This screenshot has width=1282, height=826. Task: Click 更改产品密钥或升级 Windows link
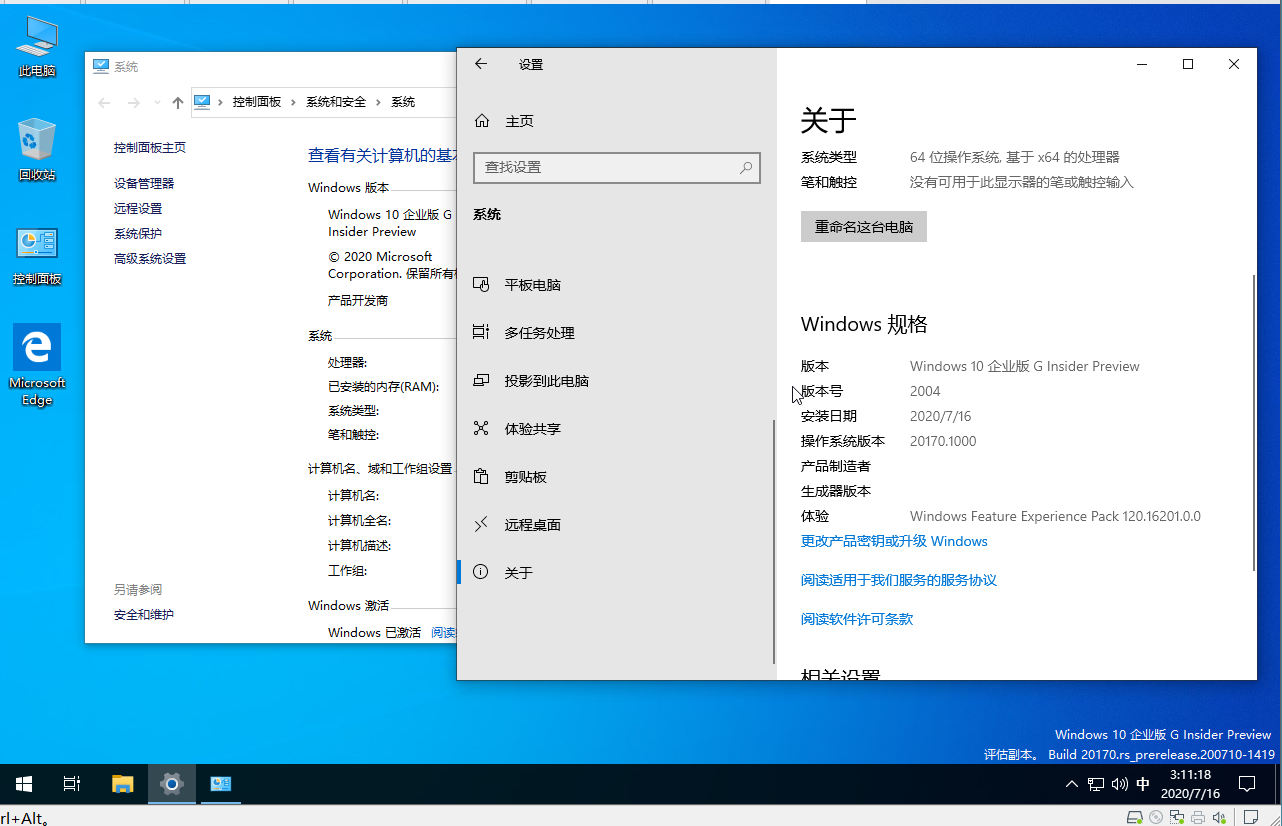click(894, 541)
